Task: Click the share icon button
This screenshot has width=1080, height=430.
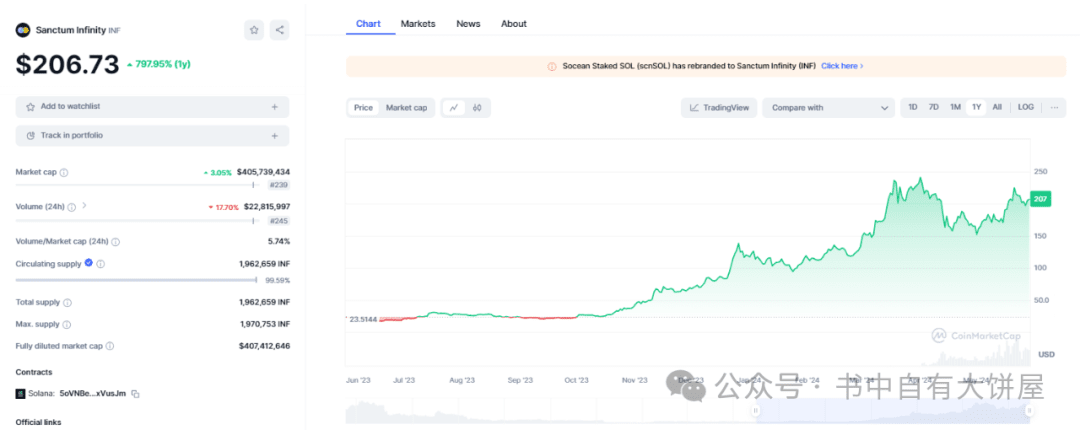Action: click(279, 30)
